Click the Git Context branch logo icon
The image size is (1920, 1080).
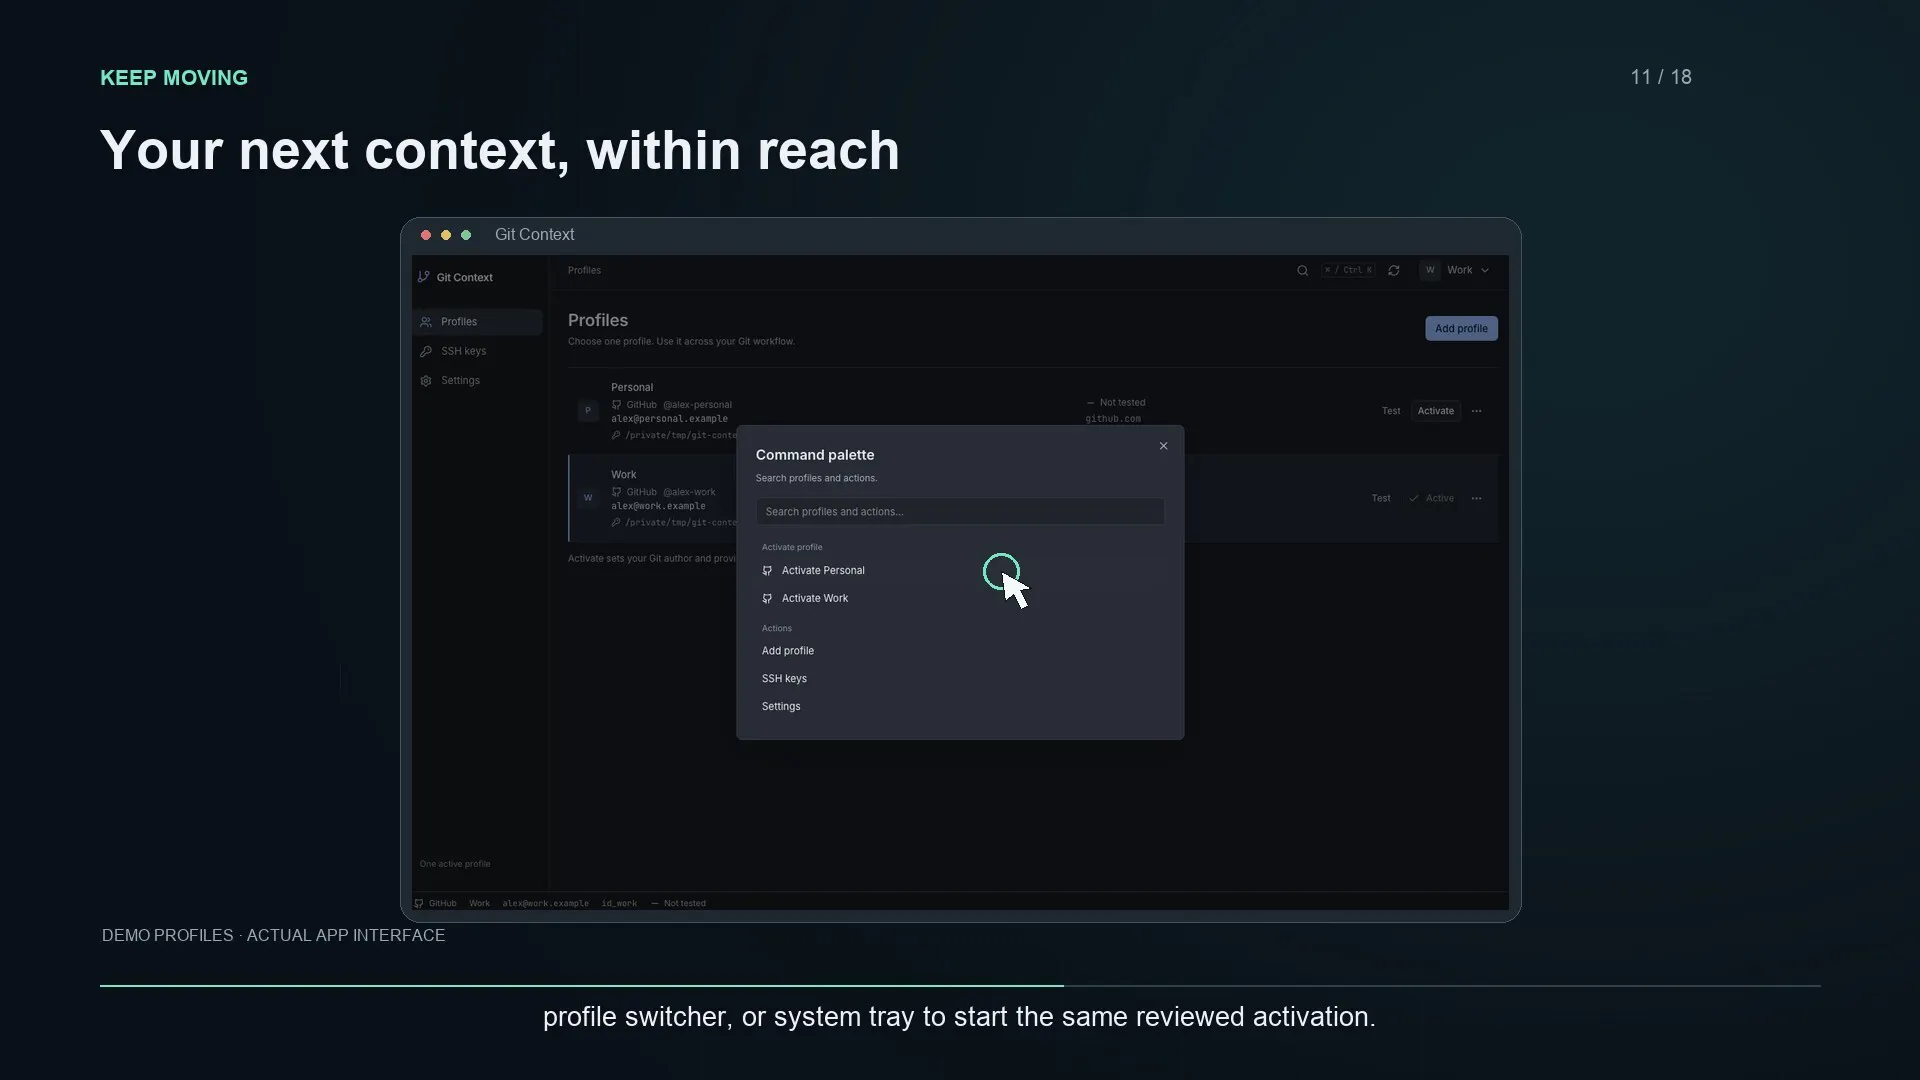424,277
